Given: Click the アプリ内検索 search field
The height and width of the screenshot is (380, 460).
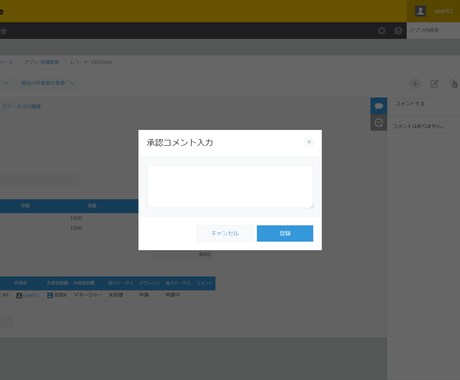Looking at the screenshot, I should click(x=433, y=30).
